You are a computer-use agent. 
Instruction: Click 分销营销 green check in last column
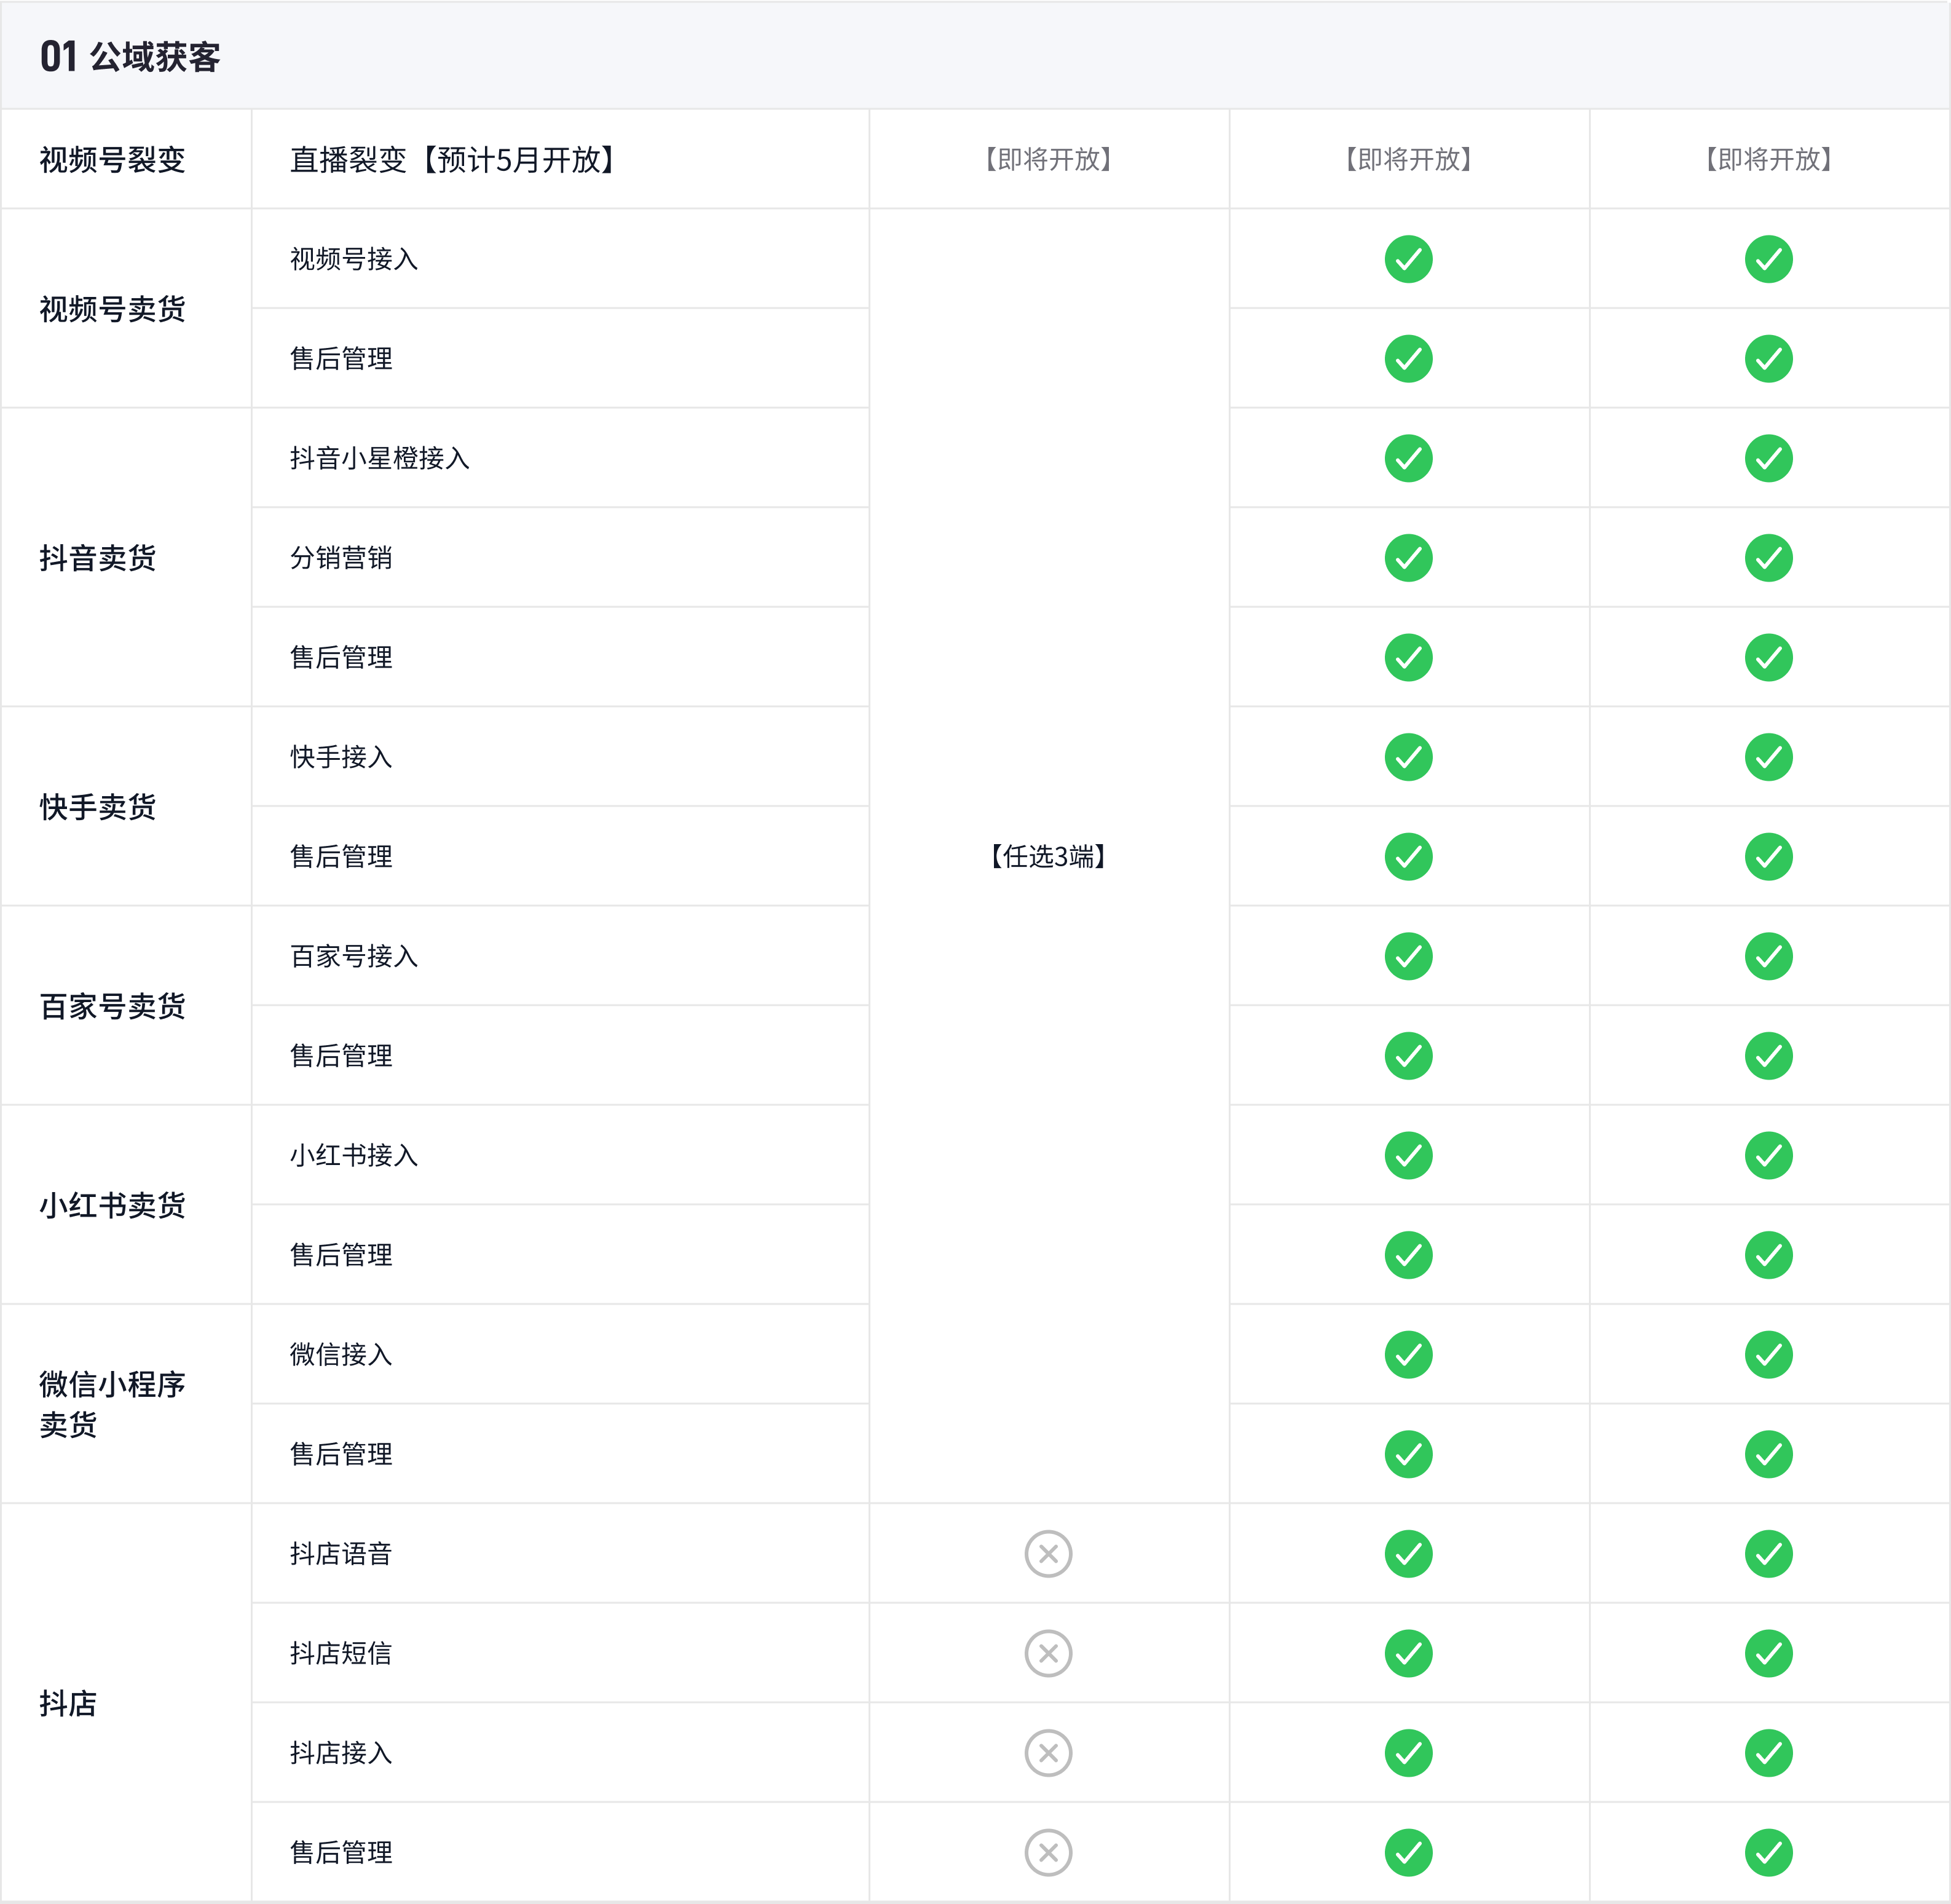coord(1768,558)
